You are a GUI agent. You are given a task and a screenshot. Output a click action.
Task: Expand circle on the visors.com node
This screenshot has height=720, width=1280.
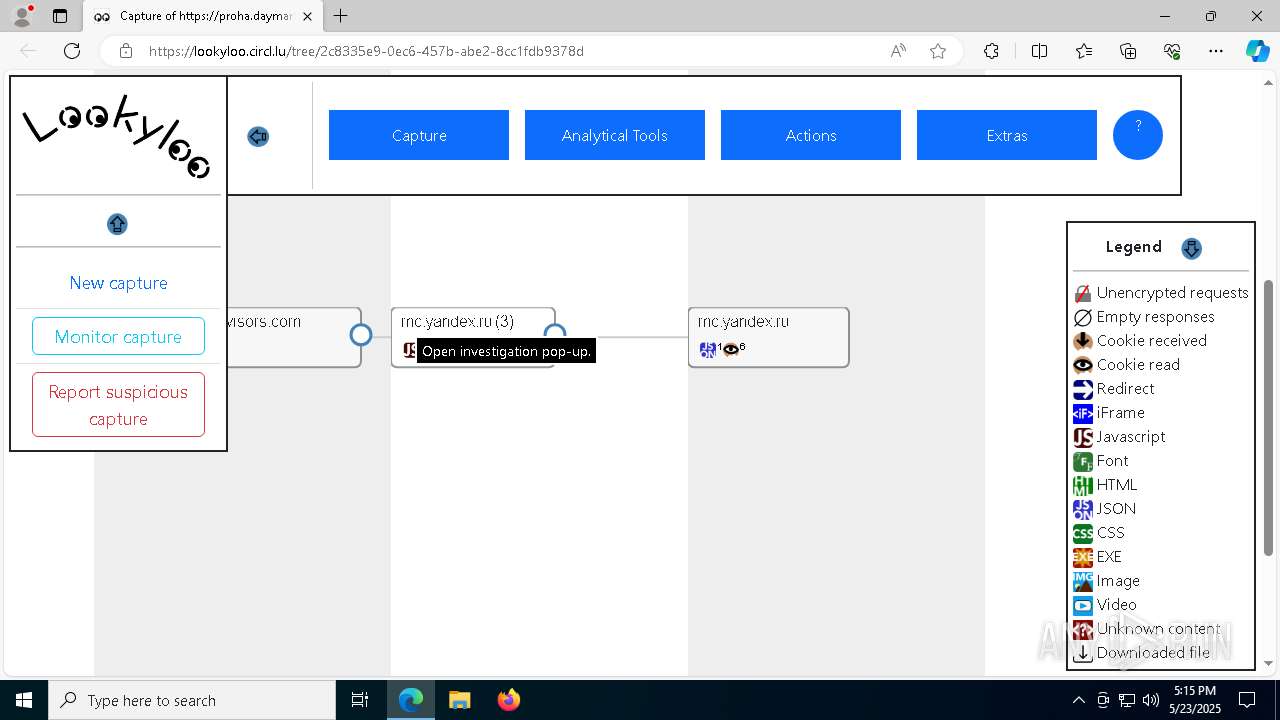pyautogui.click(x=361, y=335)
